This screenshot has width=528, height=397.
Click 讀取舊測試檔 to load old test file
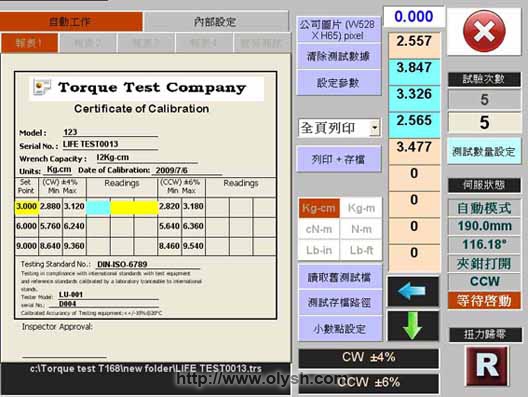tap(340, 277)
